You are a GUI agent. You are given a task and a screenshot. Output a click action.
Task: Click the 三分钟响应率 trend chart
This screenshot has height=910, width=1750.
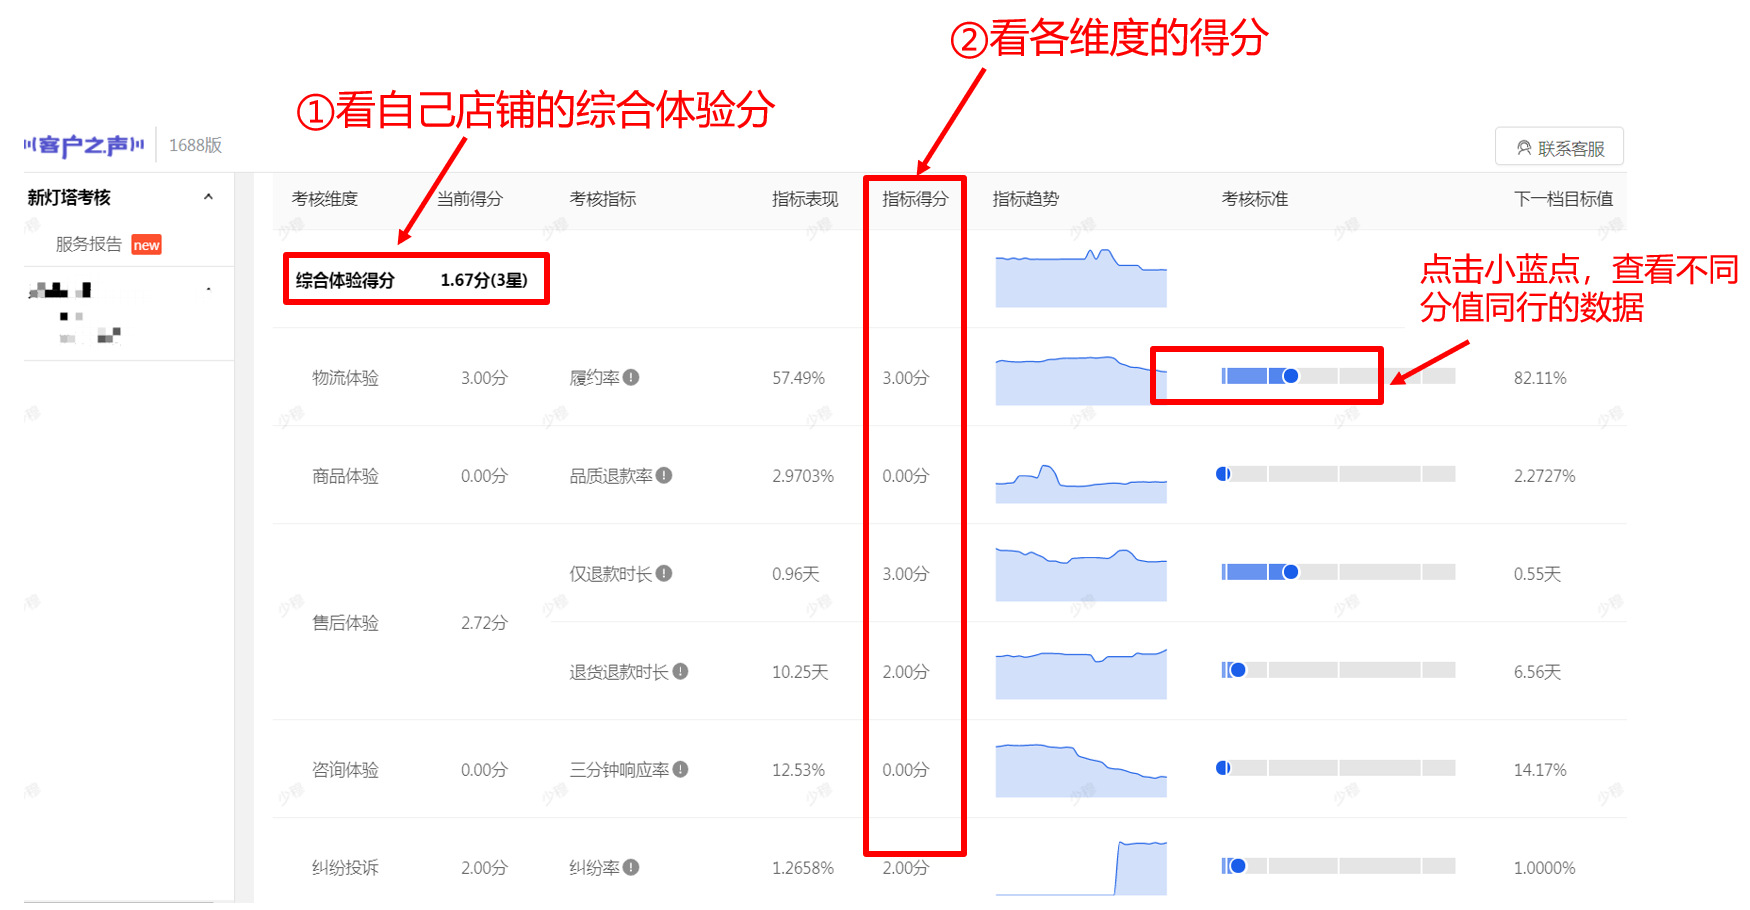click(1081, 770)
